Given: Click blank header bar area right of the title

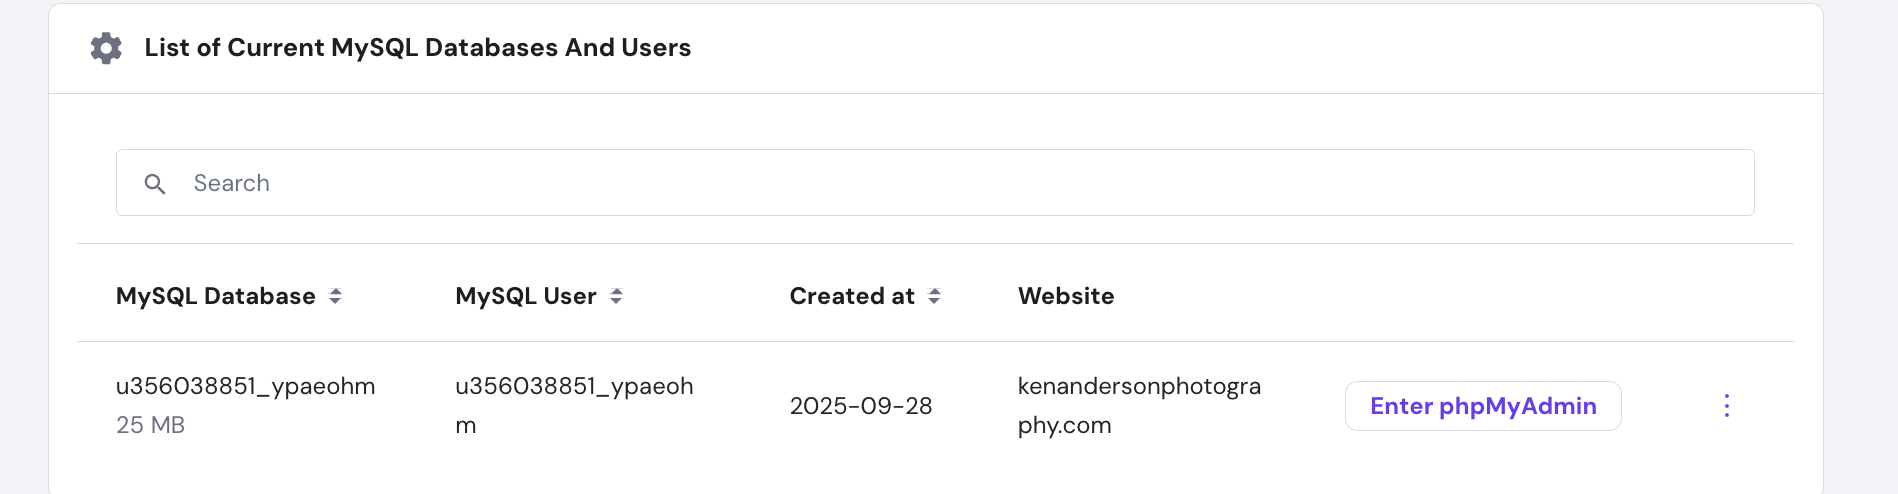Looking at the screenshot, I should [1250, 48].
